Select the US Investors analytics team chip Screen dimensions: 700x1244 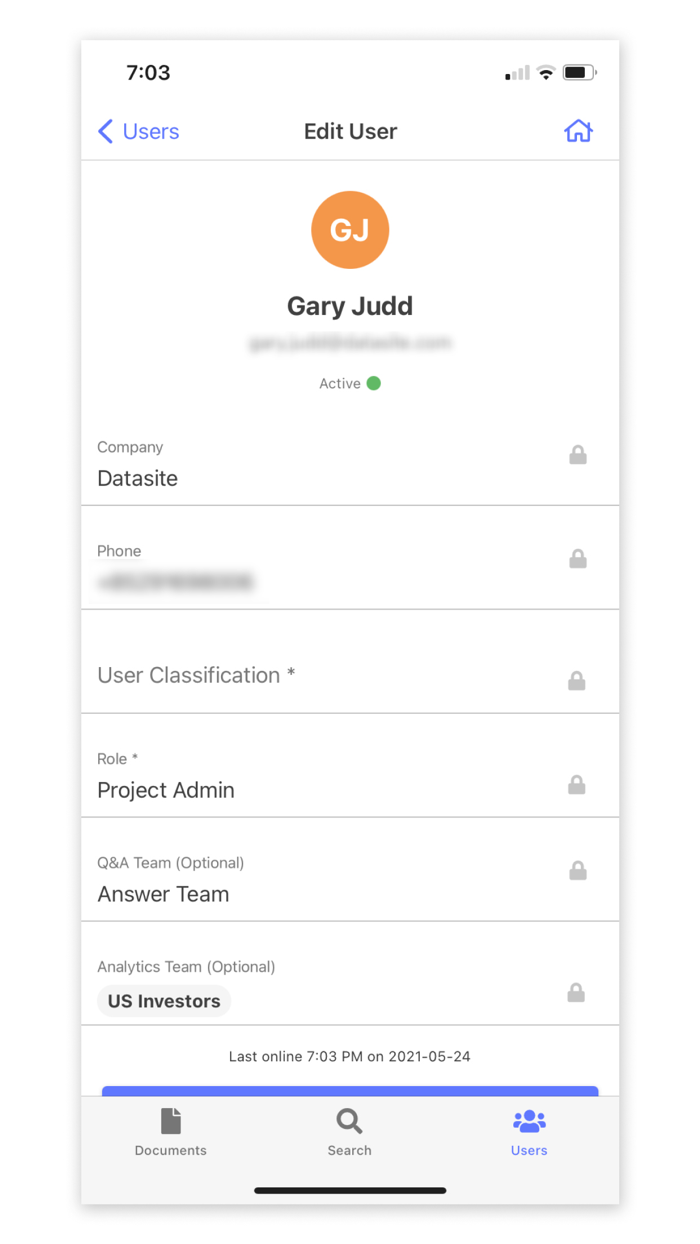164,1001
